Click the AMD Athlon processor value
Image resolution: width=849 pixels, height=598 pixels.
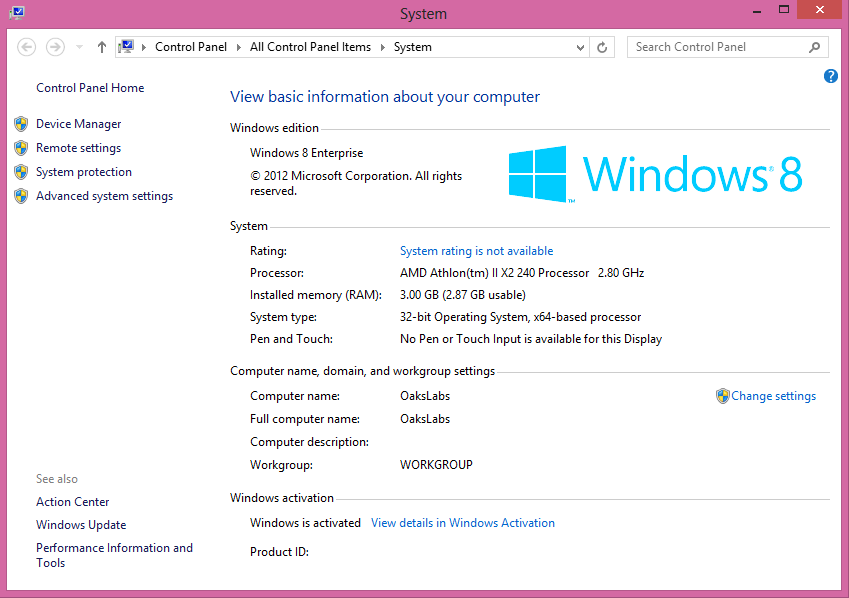(522, 273)
